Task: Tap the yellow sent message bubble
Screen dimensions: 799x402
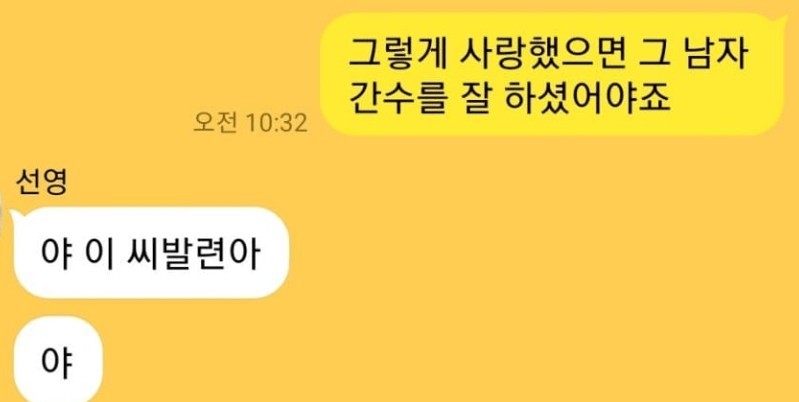Action: point(552,74)
